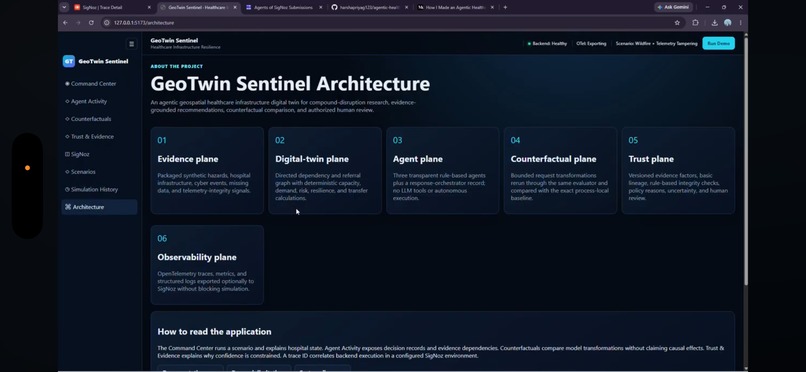Close the GeoTwin Sentinel browser tab

point(235,7)
